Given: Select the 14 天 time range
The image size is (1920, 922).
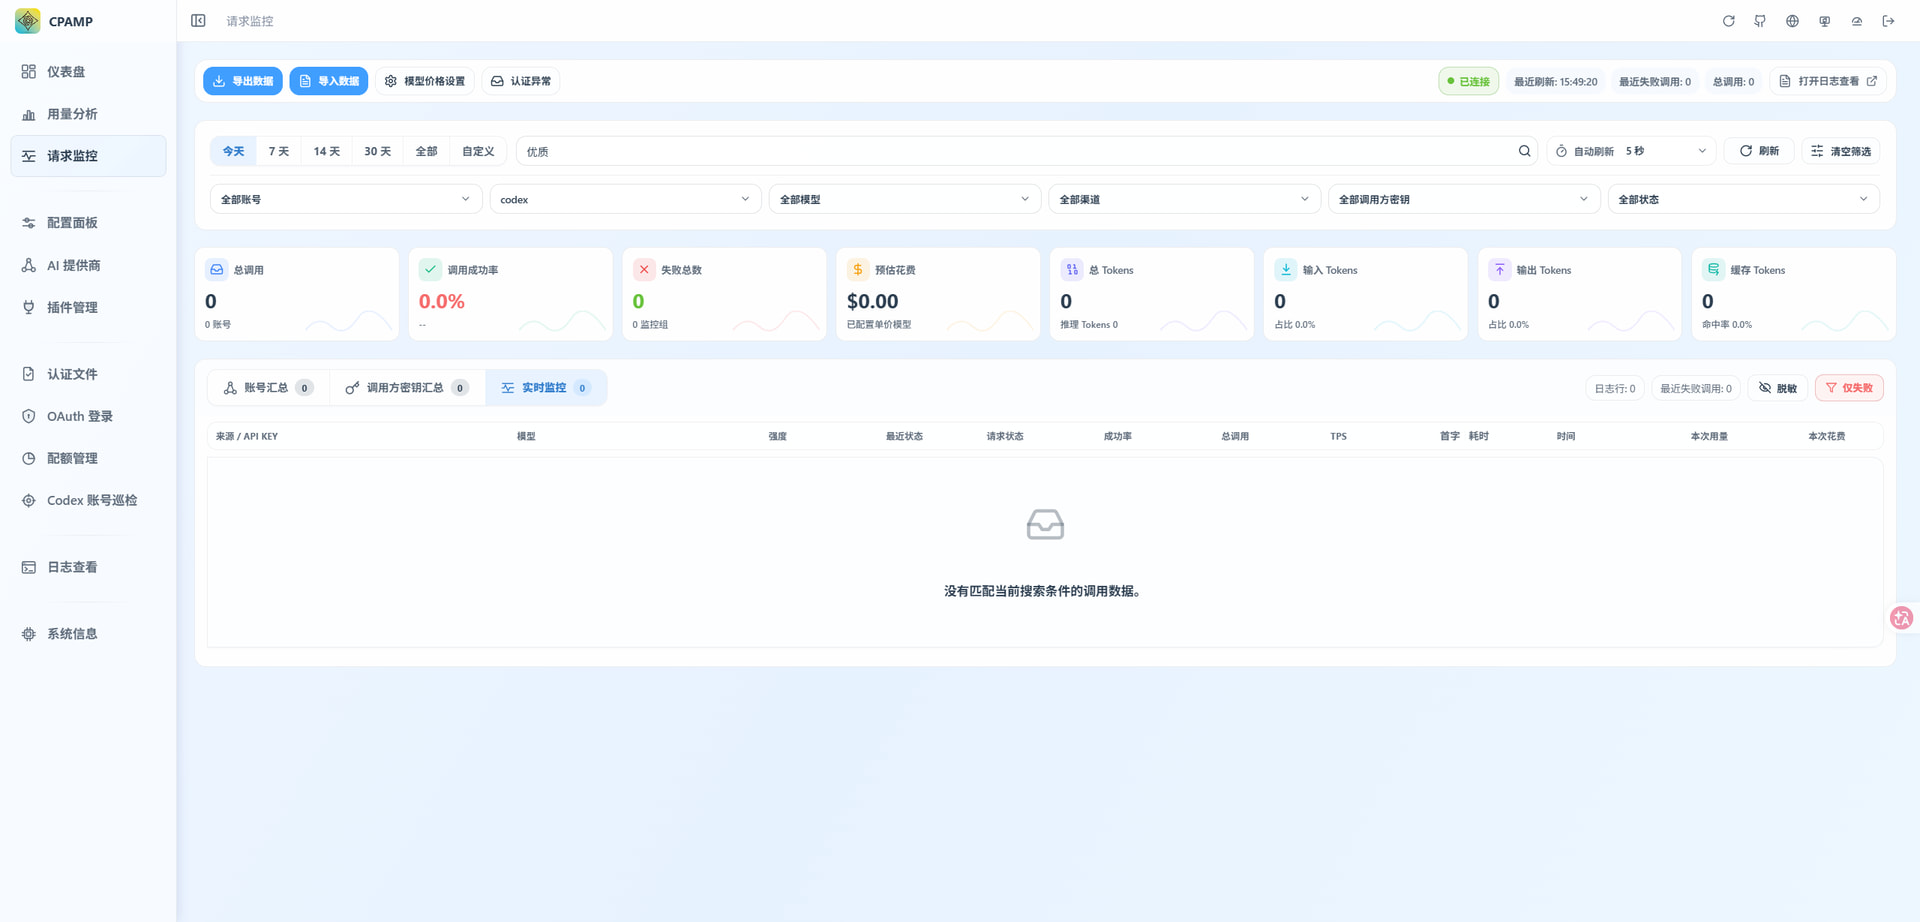Looking at the screenshot, I should [x=327, y=151].
